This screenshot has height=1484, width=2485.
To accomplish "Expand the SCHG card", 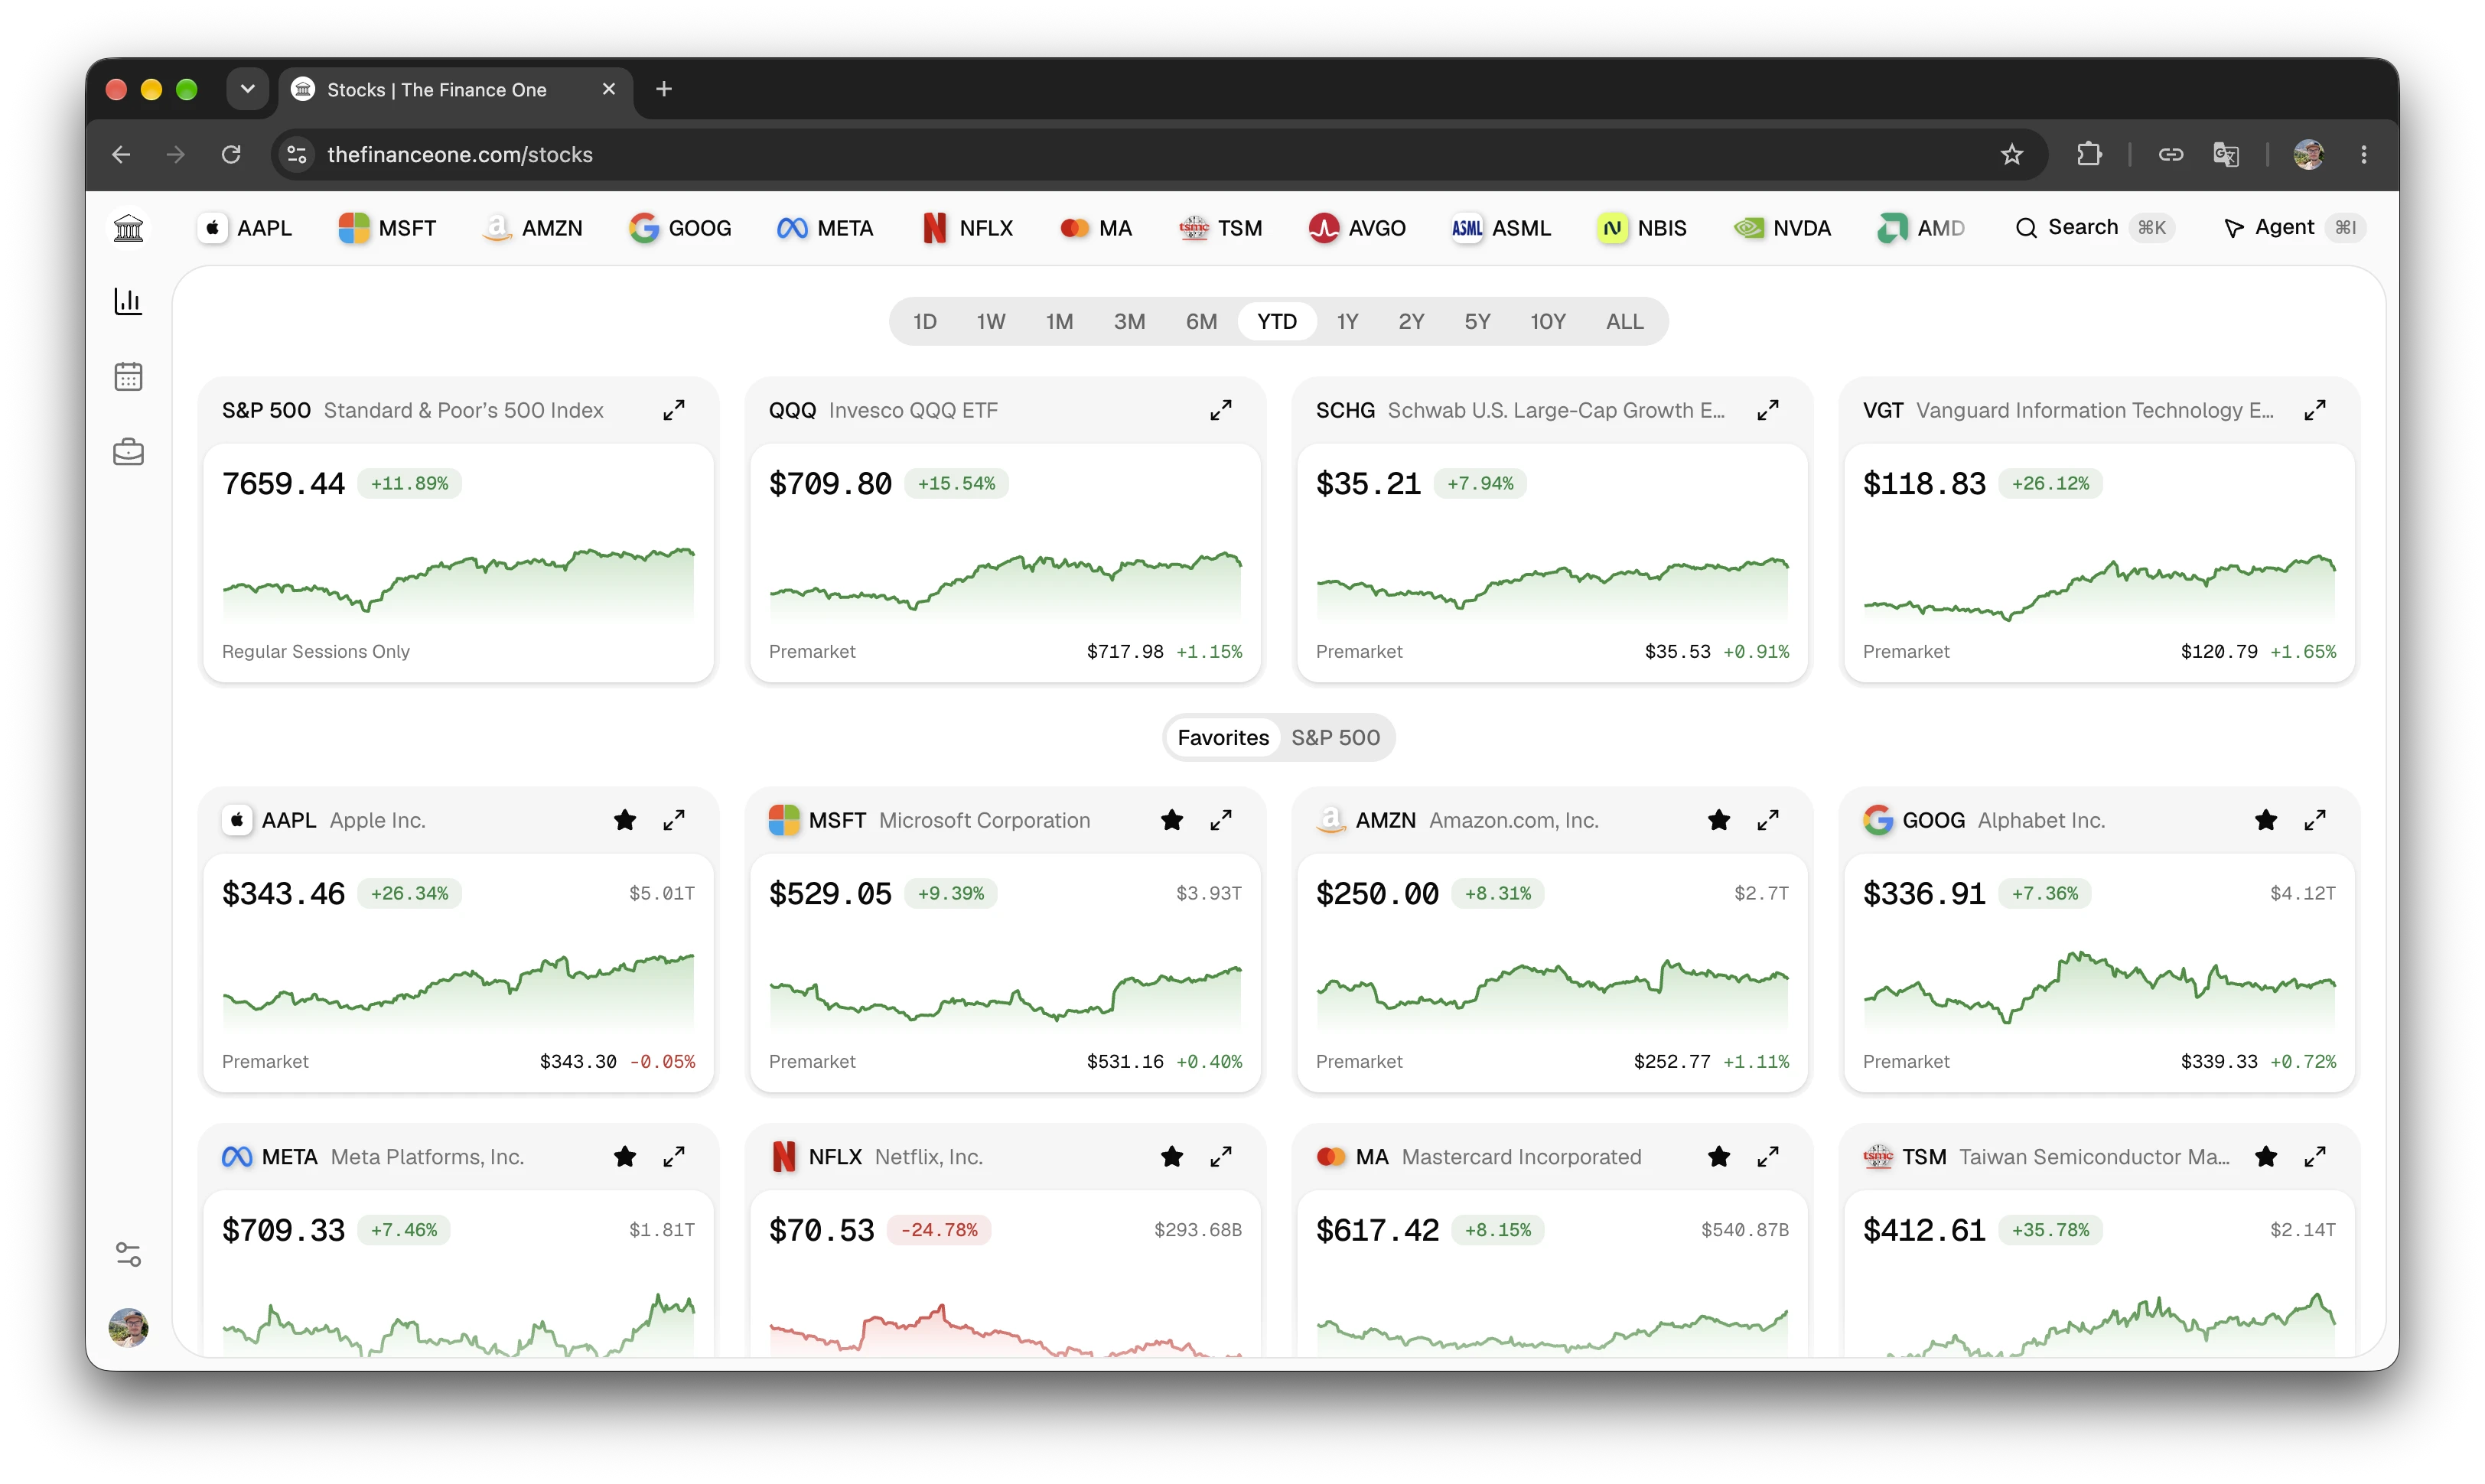I will [x=1768, y=410].
